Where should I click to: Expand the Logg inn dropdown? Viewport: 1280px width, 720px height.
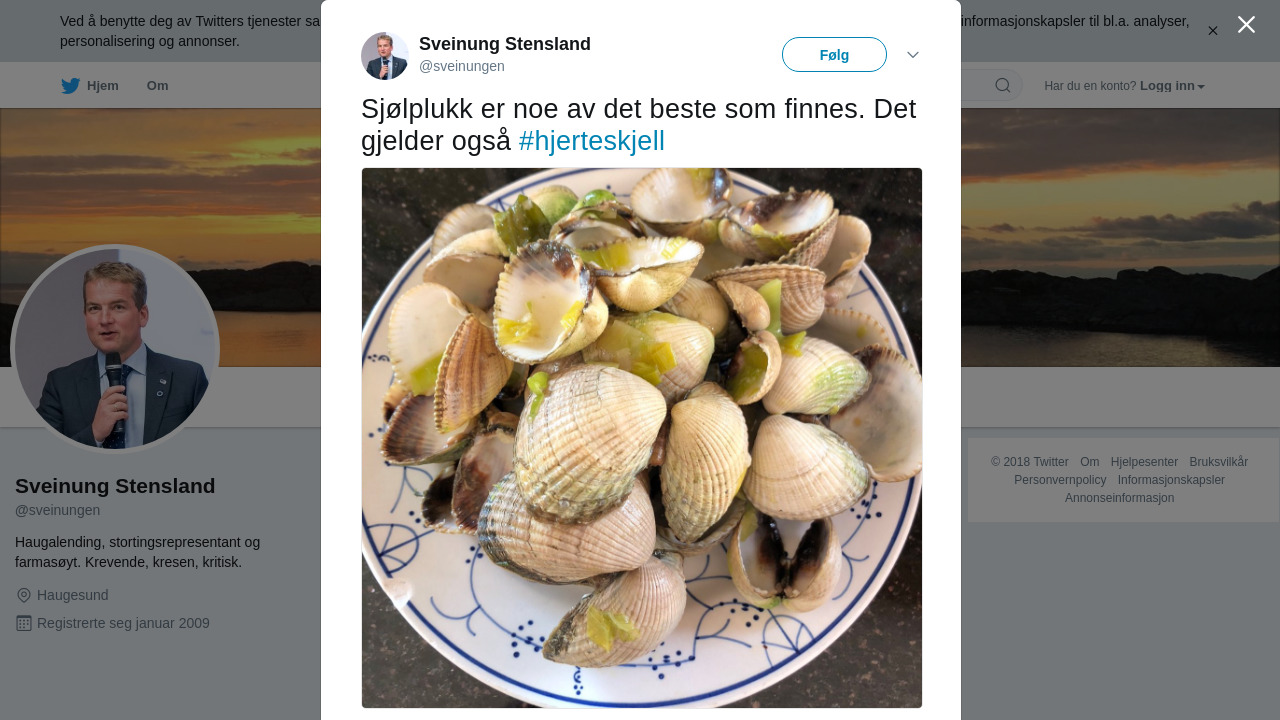1173,86
